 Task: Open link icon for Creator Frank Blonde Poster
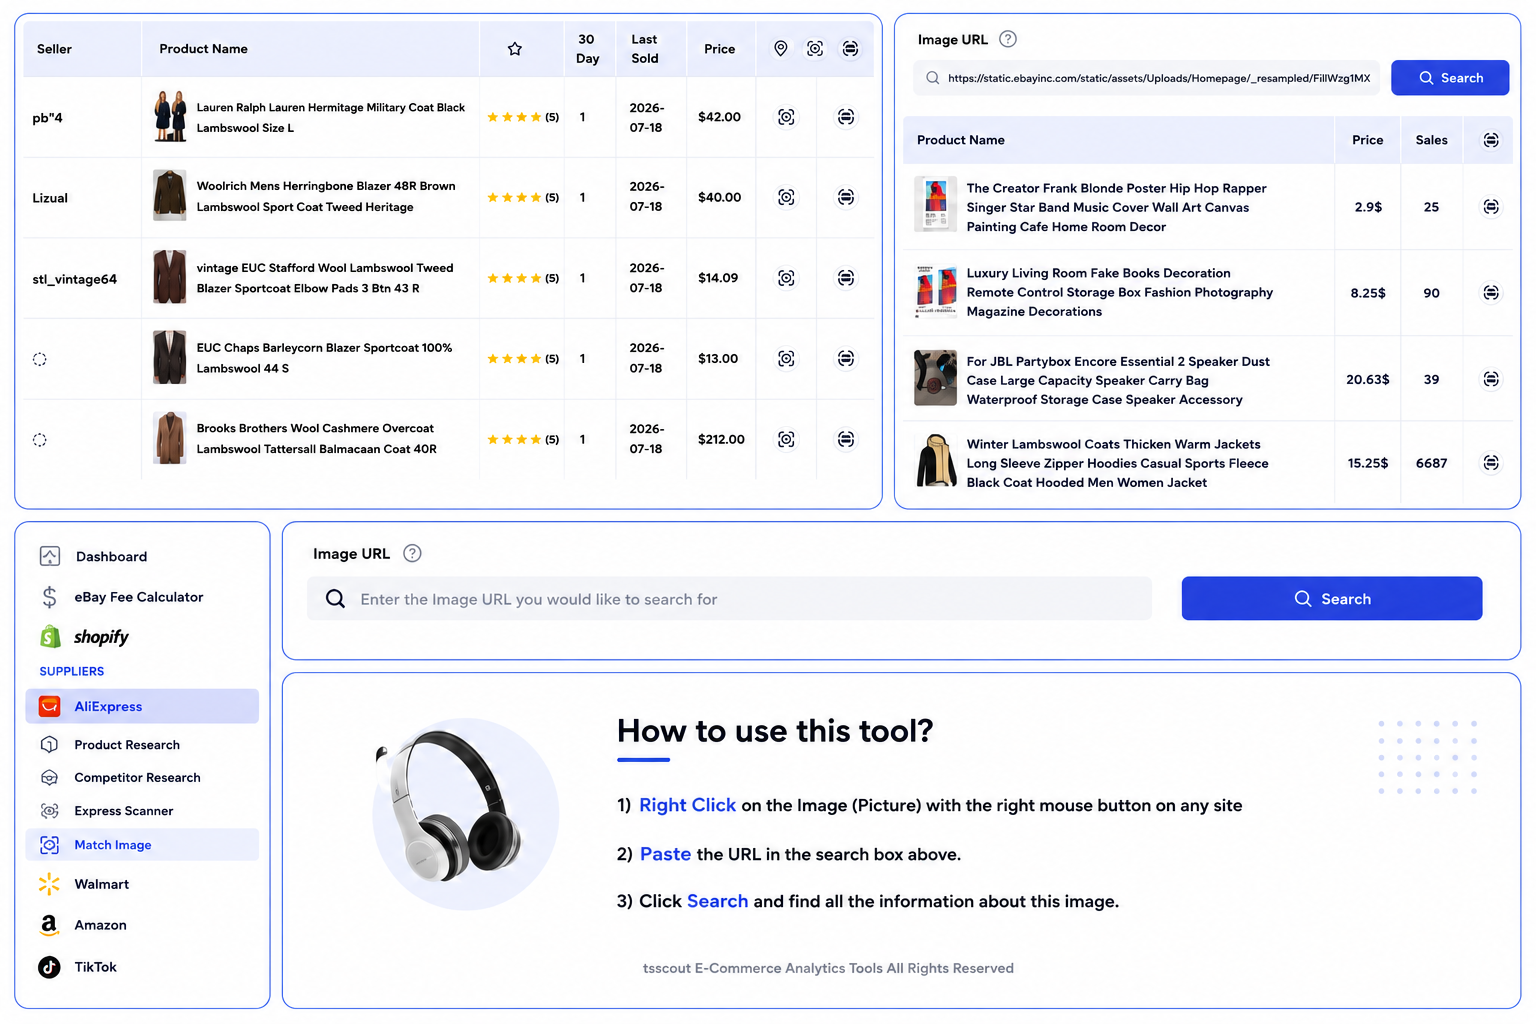pos(1491,207)
